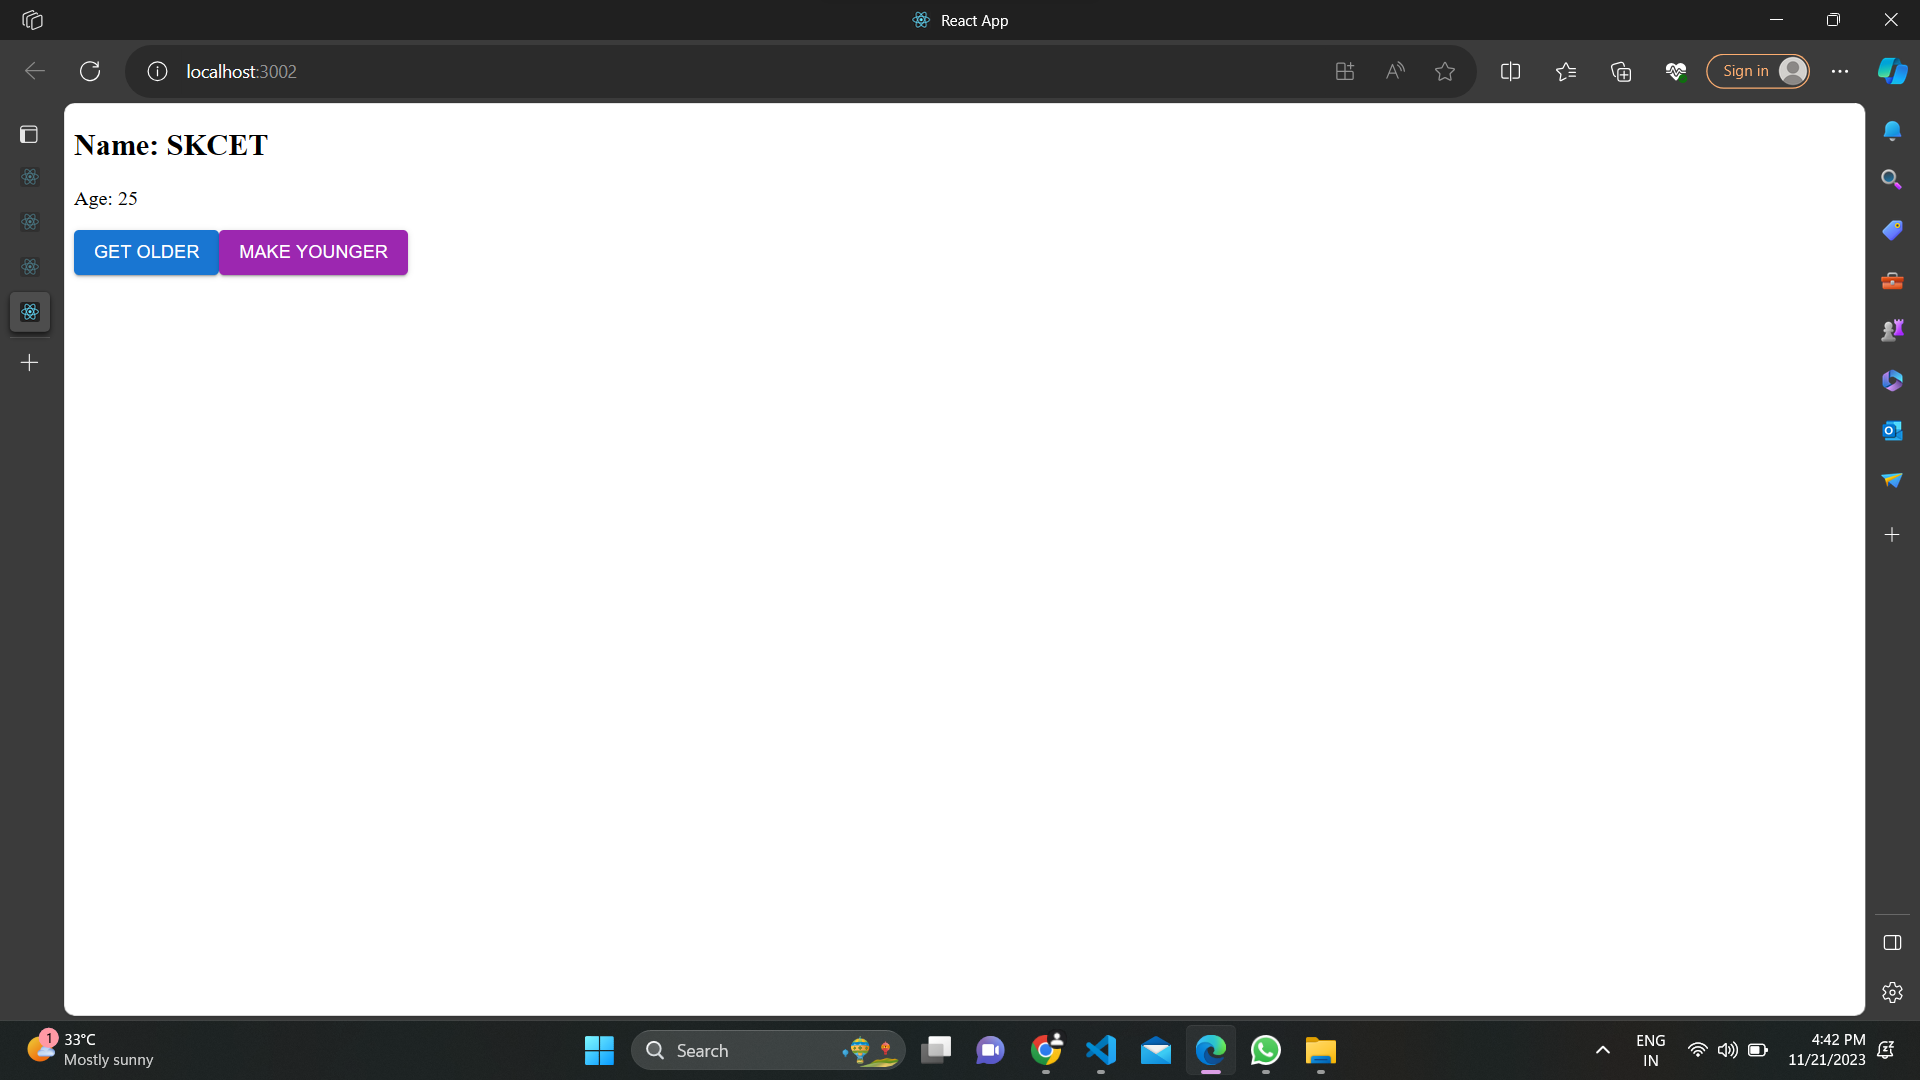Open Browser essentials heart icon
Viewport: 1920px width, 1080px height.
point(1676,71)
